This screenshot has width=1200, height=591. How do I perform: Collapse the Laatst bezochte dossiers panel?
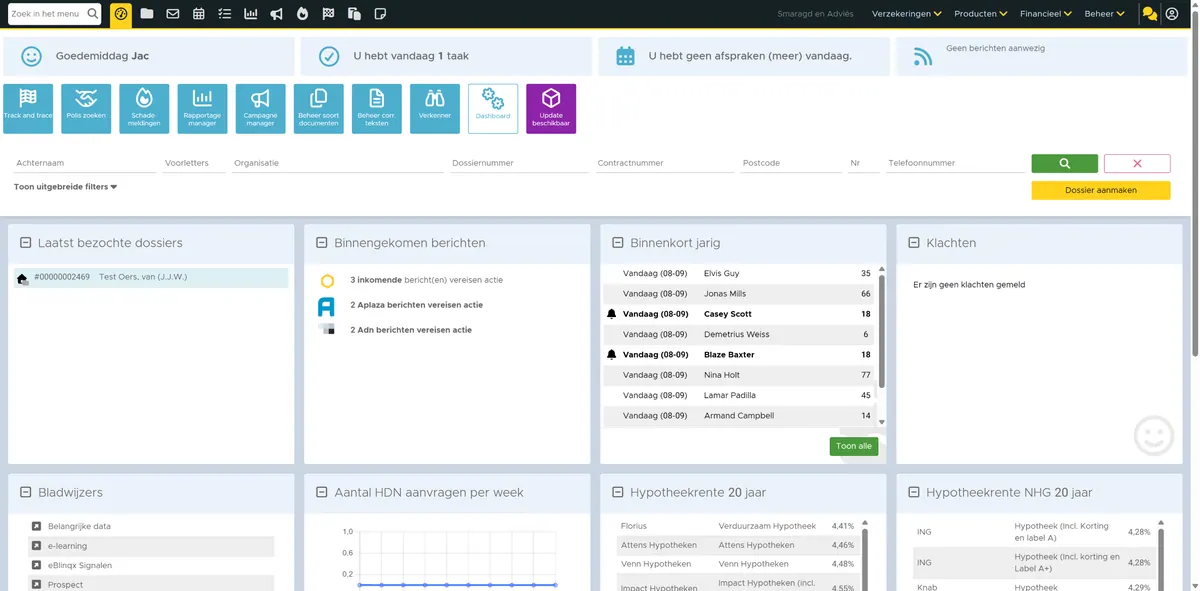(24, 243)
